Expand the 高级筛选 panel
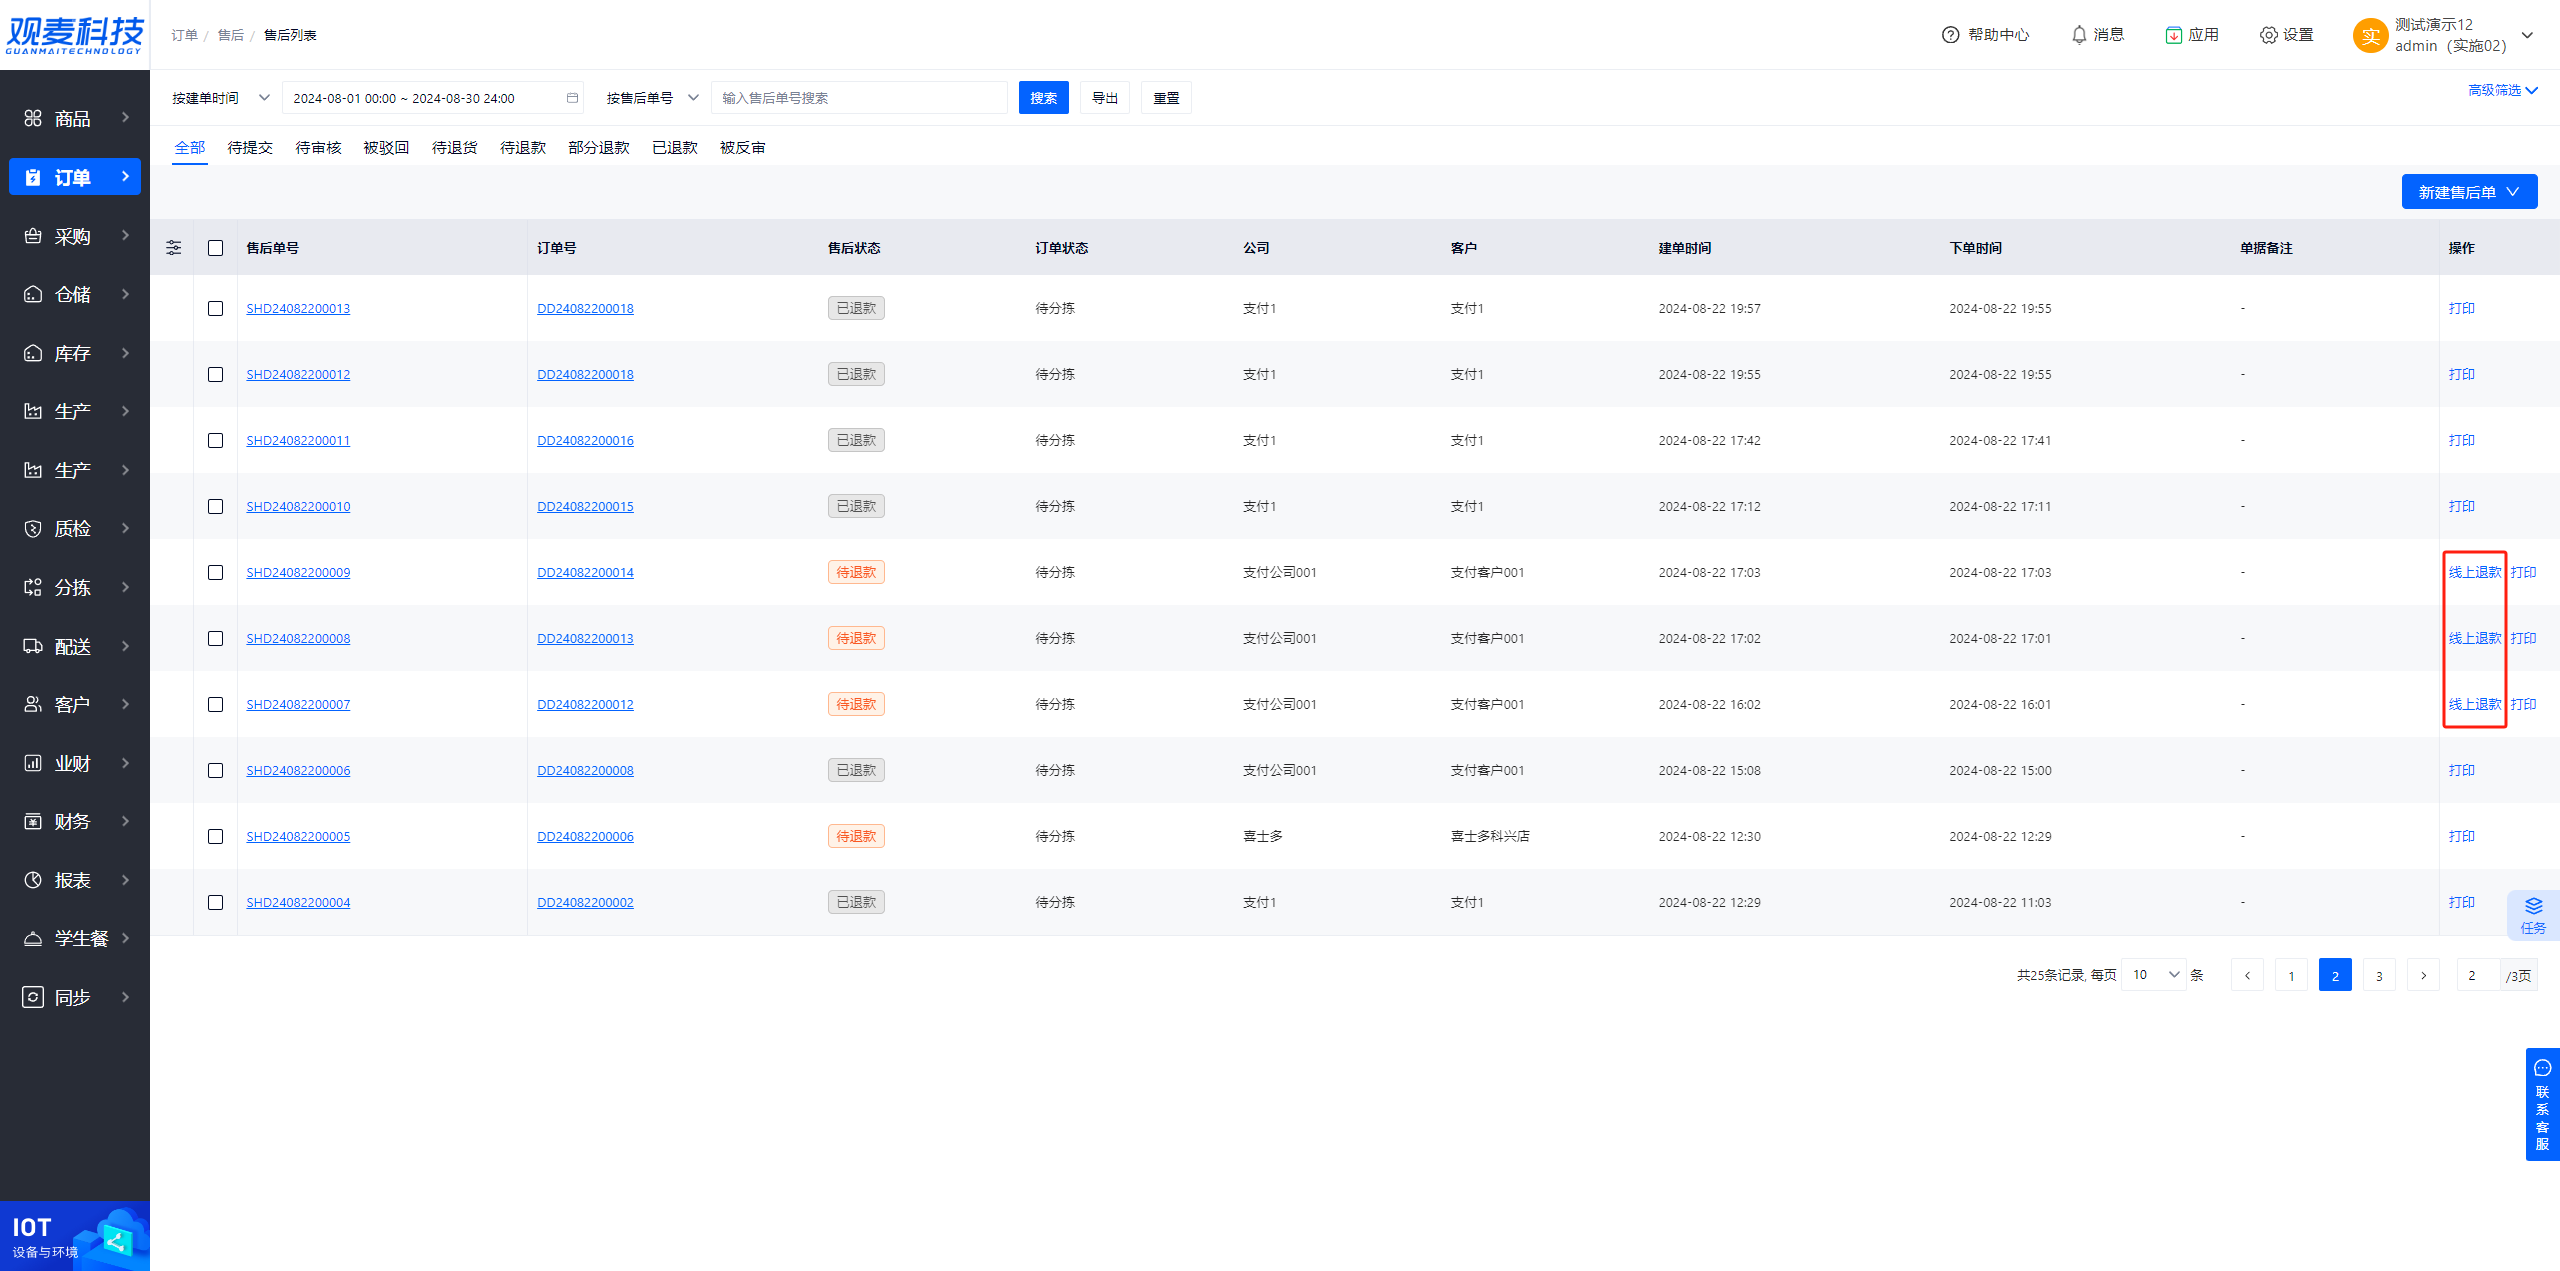The image size is (2560, 1271). 2503,90
